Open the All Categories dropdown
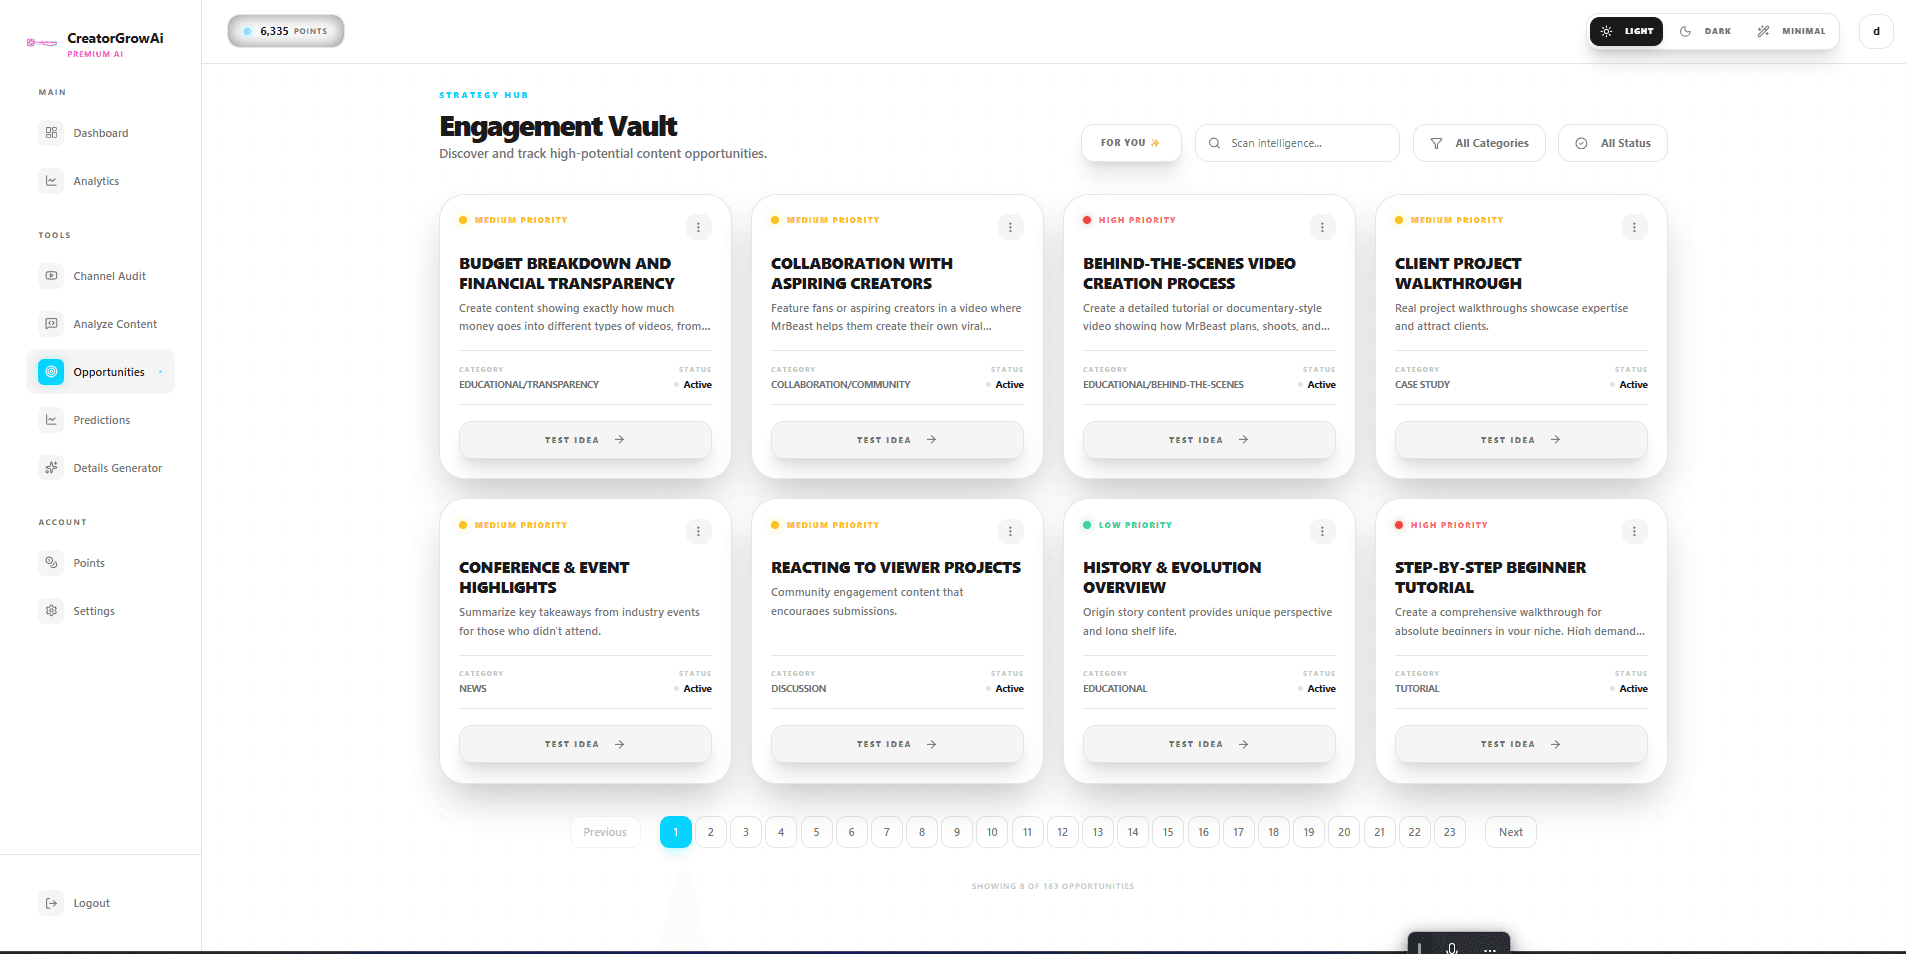The image size is (1906, 954). coord(1479,143)
